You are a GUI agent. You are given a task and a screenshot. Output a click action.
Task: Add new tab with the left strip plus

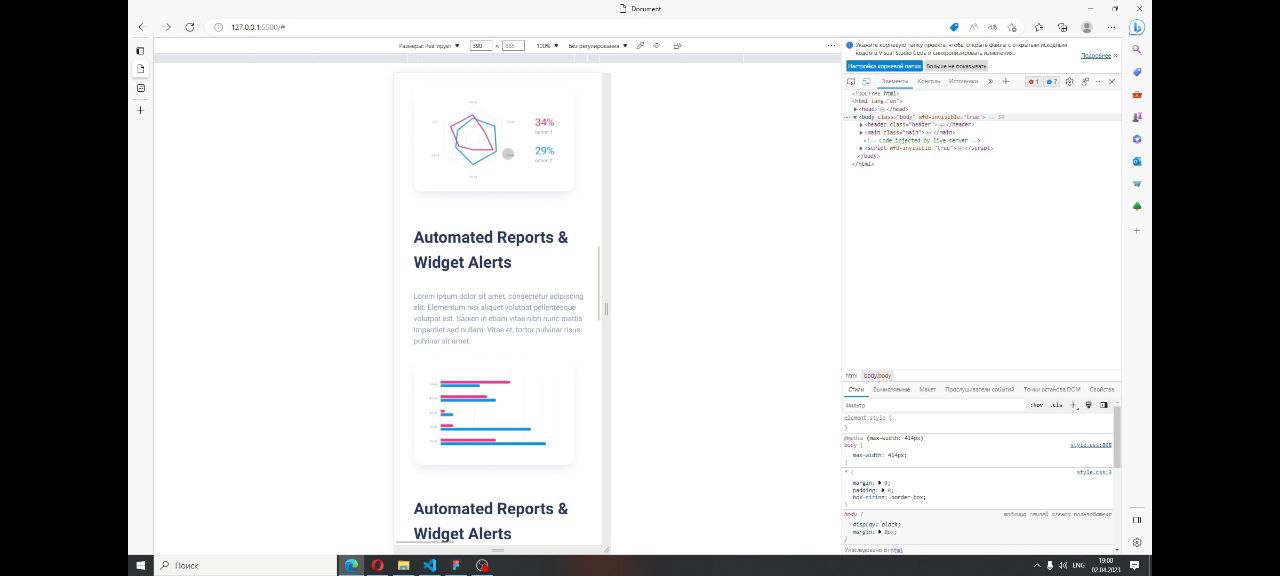(x=140, y=110)
